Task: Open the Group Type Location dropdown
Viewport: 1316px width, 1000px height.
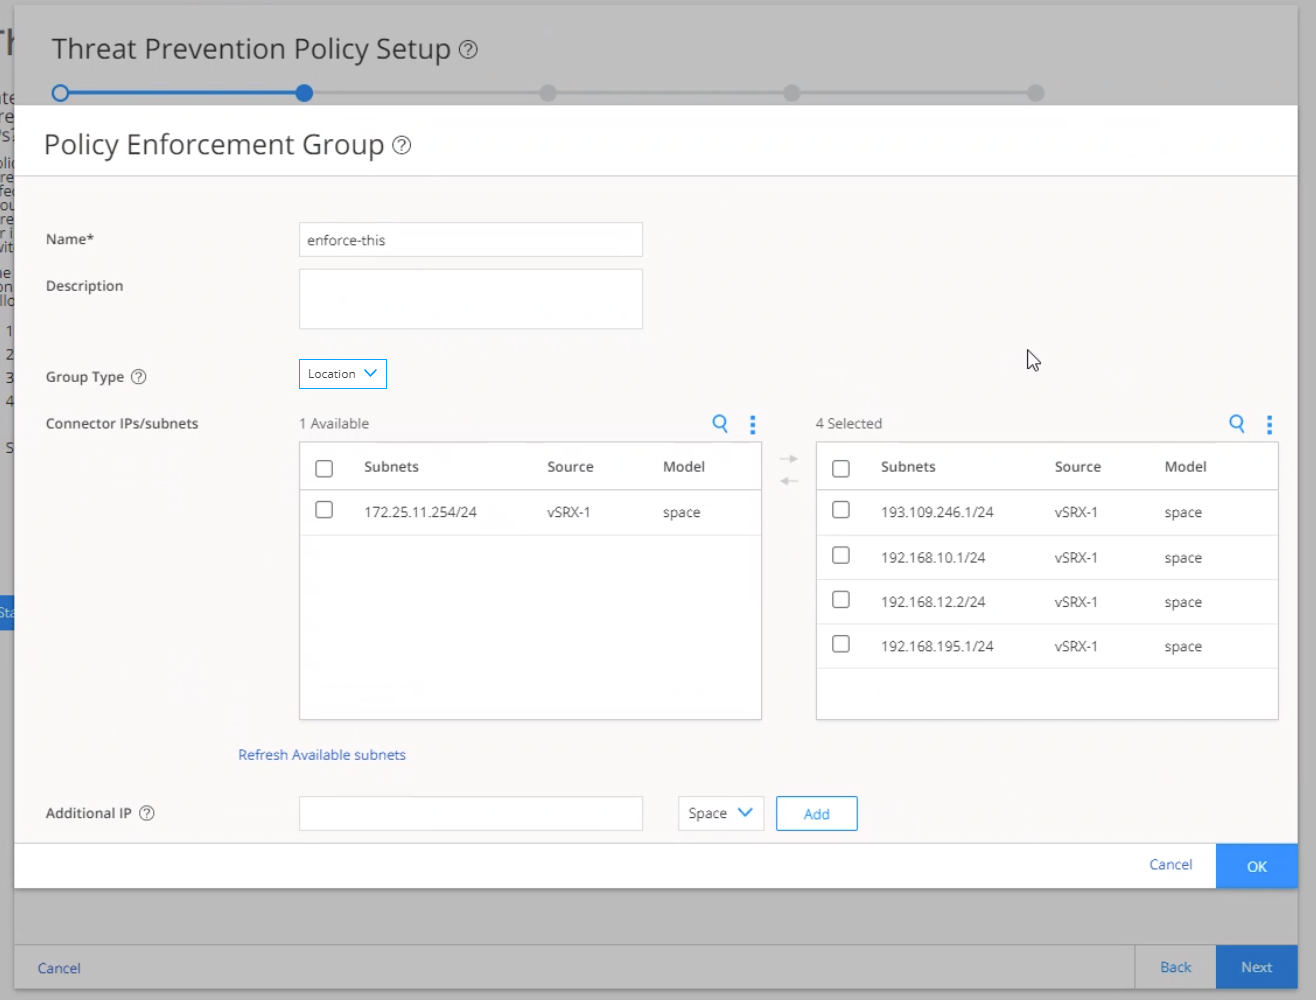Action: [x=342, y=374]
